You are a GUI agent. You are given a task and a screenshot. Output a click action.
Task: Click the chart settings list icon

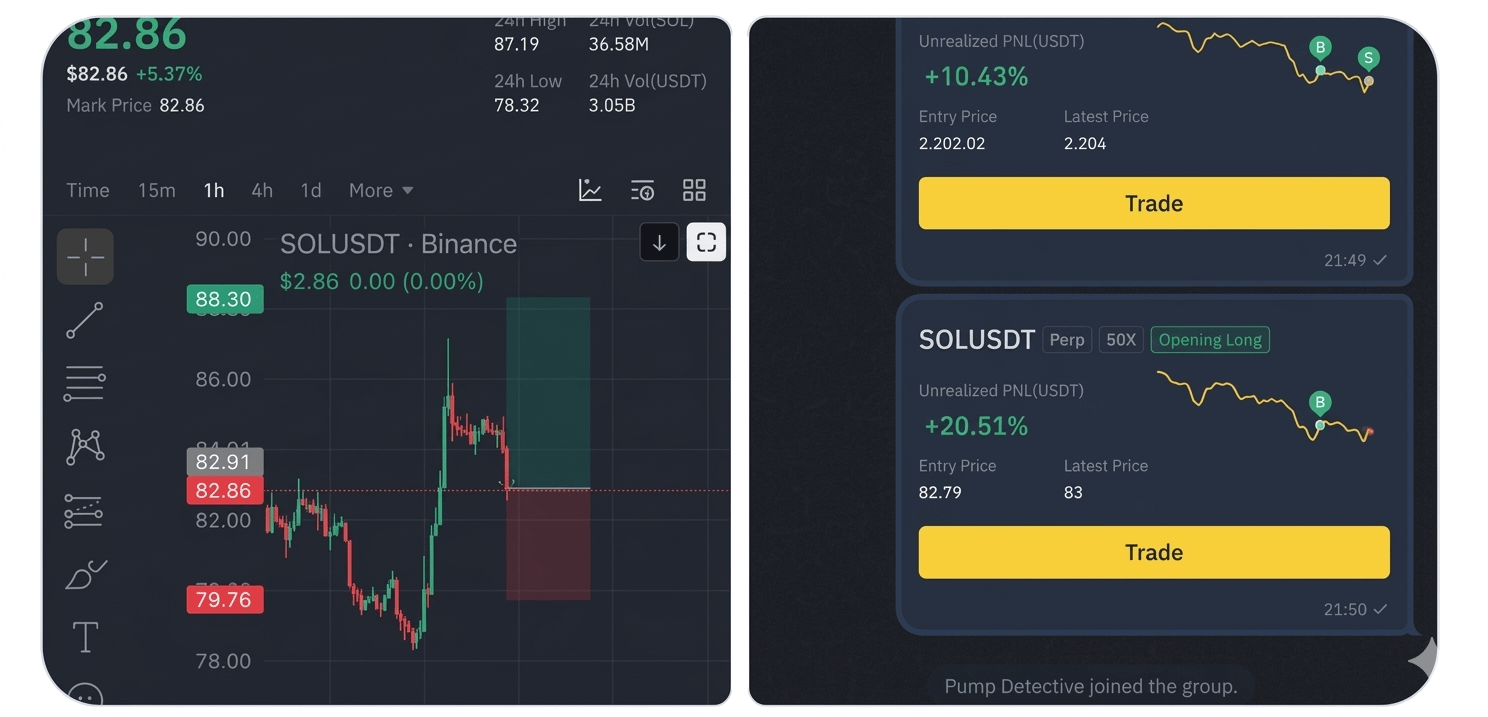tap(642, 190)
